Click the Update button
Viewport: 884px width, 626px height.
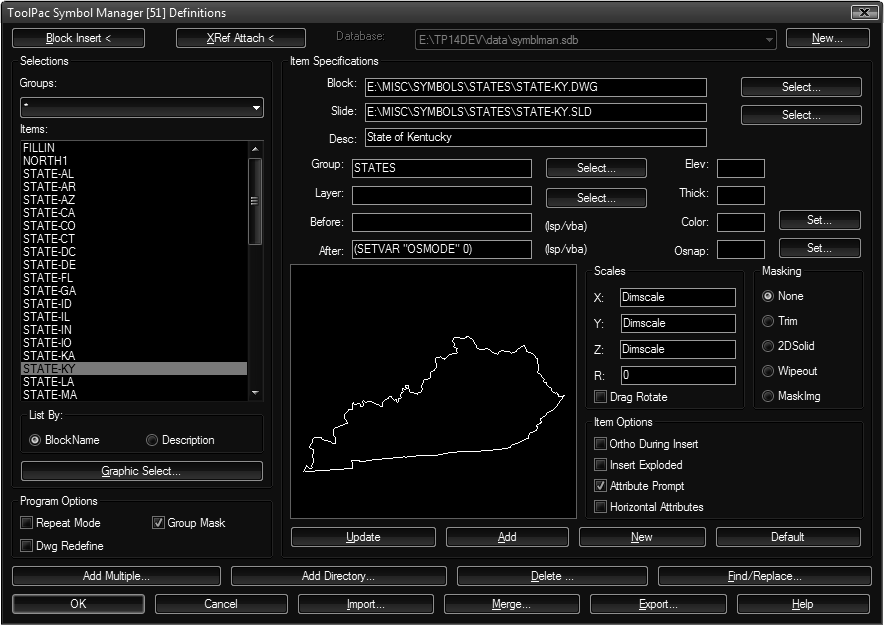coord(364,537)
